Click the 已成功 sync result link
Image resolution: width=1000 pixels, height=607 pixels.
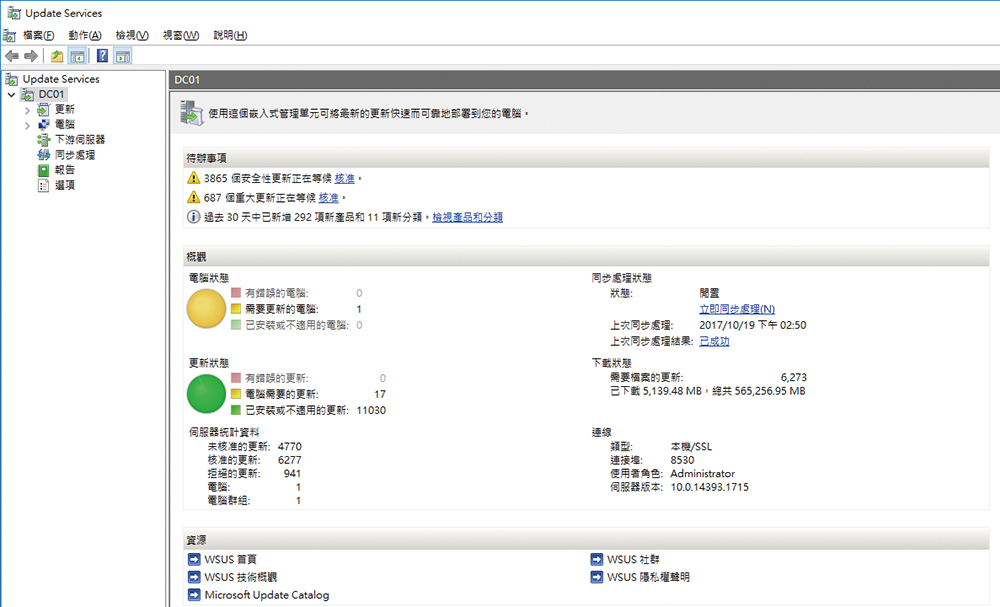tap(714, 341)
